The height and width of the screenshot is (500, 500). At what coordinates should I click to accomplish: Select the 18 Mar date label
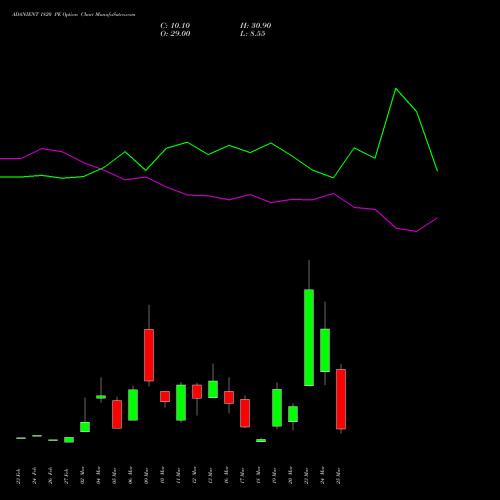pyautogui.click(x=258, y=475)
